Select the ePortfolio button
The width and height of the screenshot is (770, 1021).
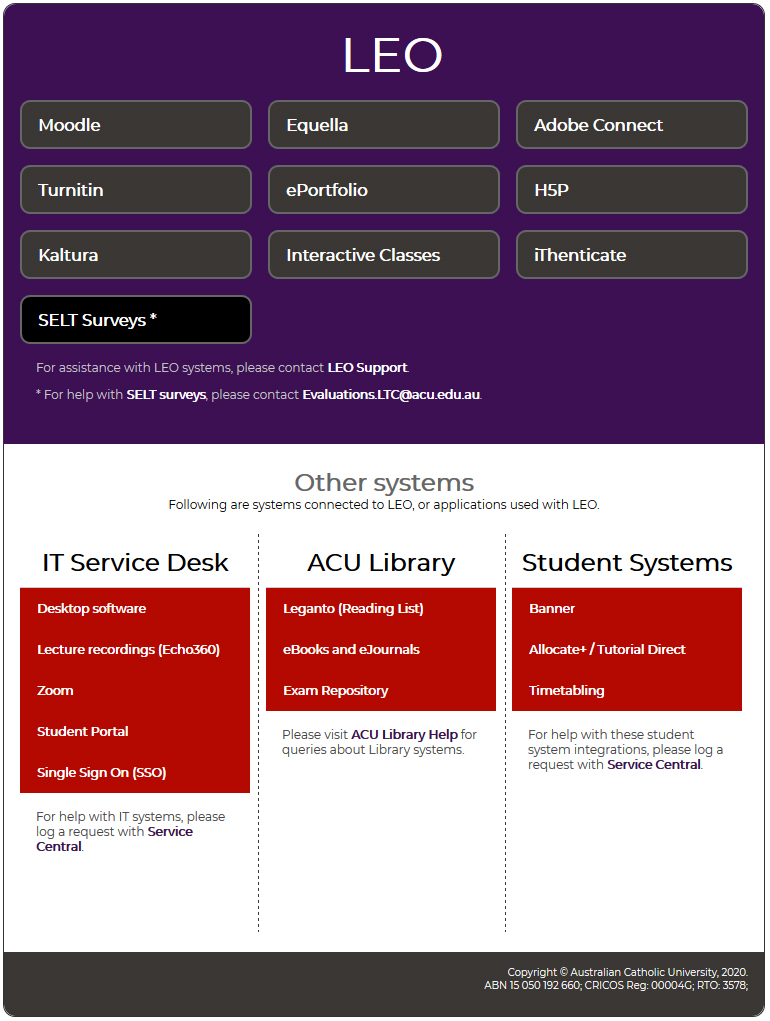pyautogui.click(x=383, y=190)
